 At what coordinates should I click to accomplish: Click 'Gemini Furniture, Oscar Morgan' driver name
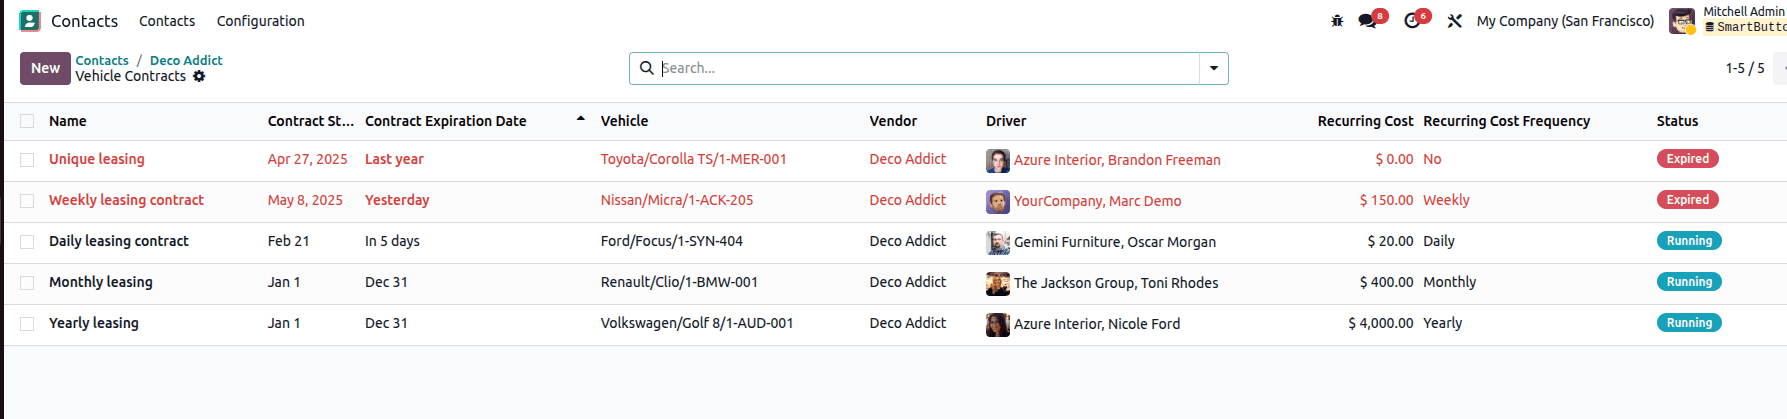(x=1115, y=242)
